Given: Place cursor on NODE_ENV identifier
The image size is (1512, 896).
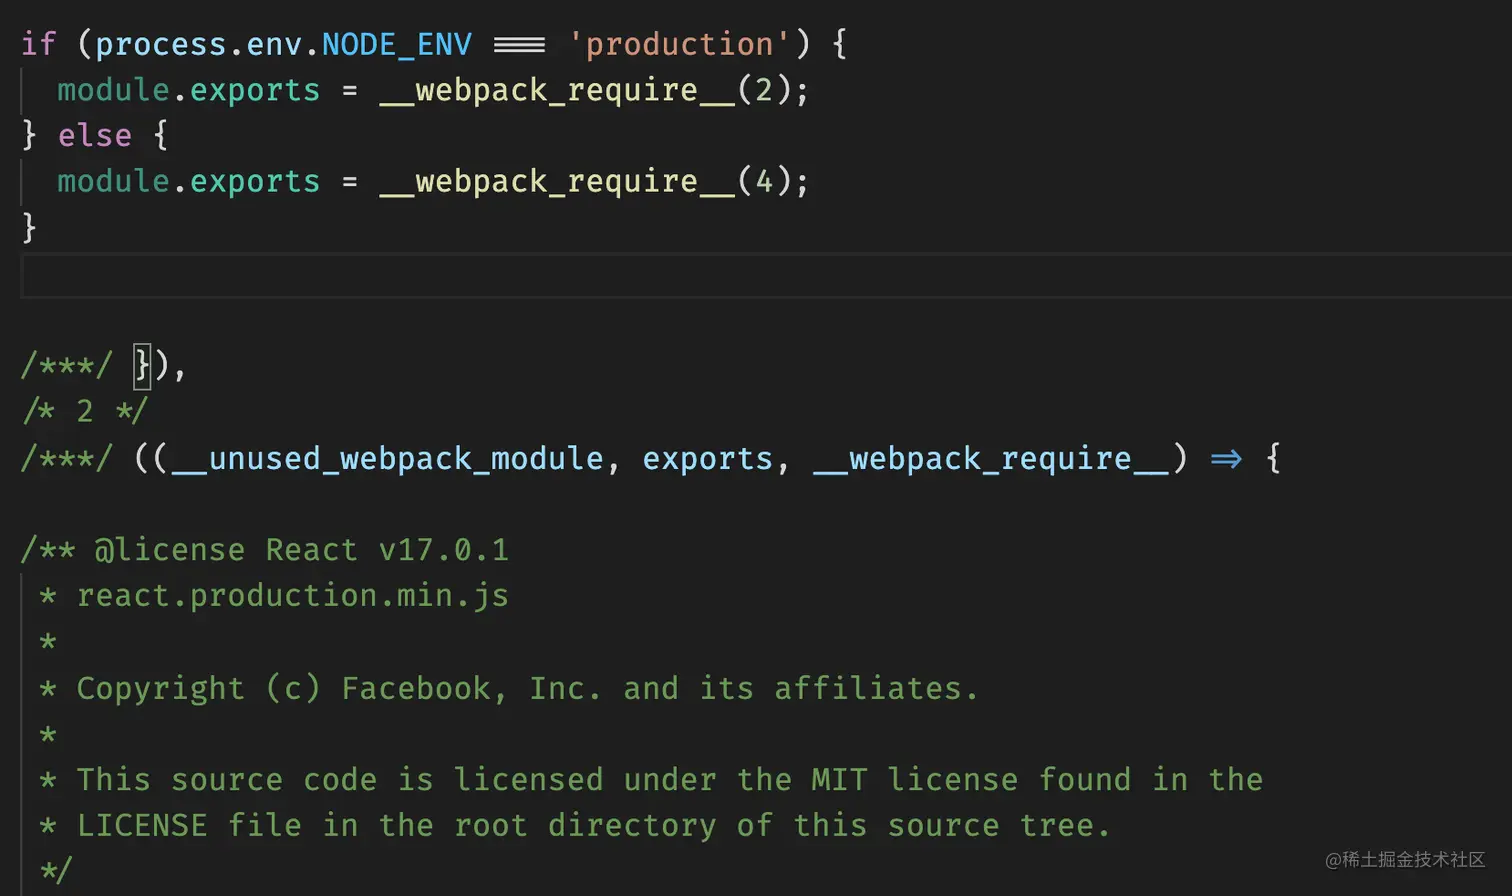Looking at the screenshot, I should [396, 44].
